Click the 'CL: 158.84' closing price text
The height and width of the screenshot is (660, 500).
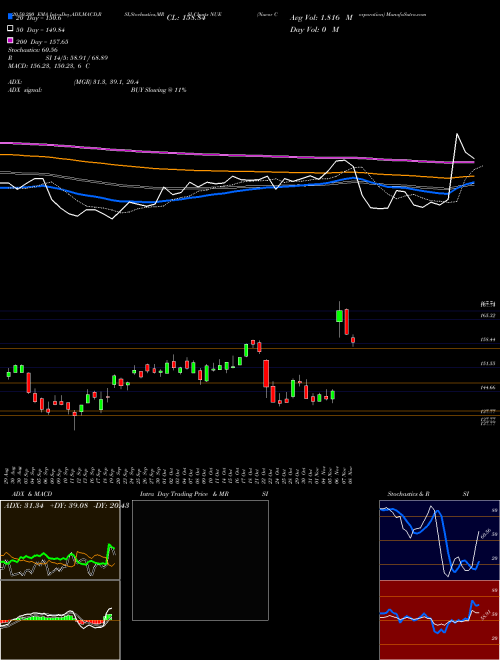click(x=186, y=18)
